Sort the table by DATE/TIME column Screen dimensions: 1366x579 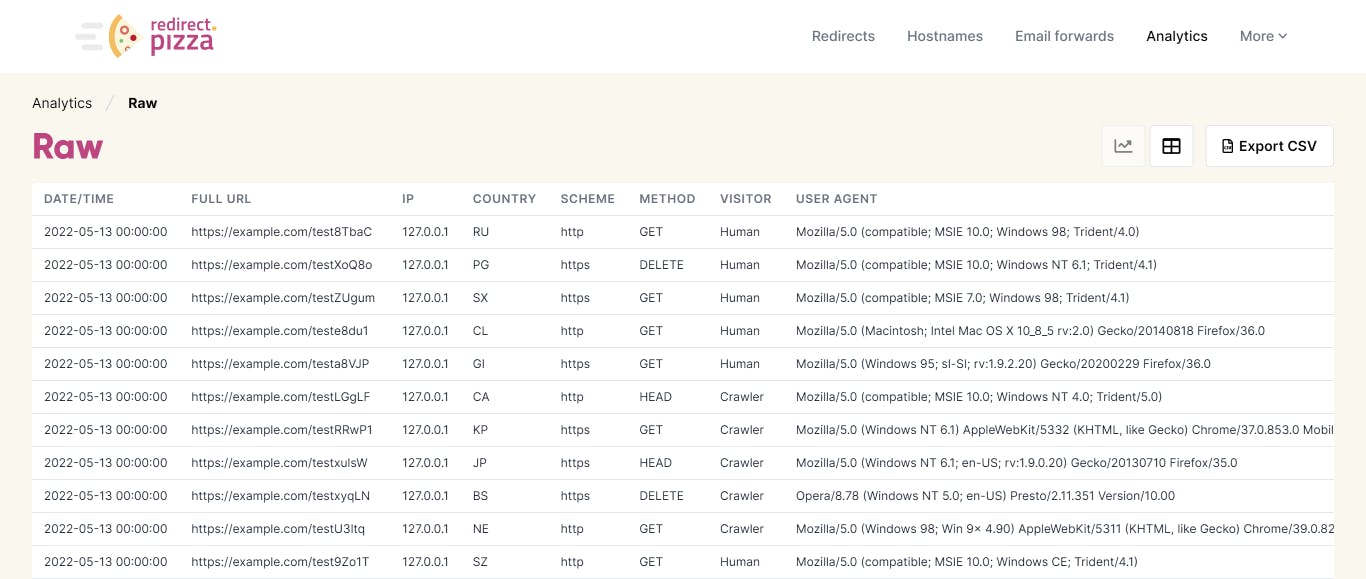point(79,198)
